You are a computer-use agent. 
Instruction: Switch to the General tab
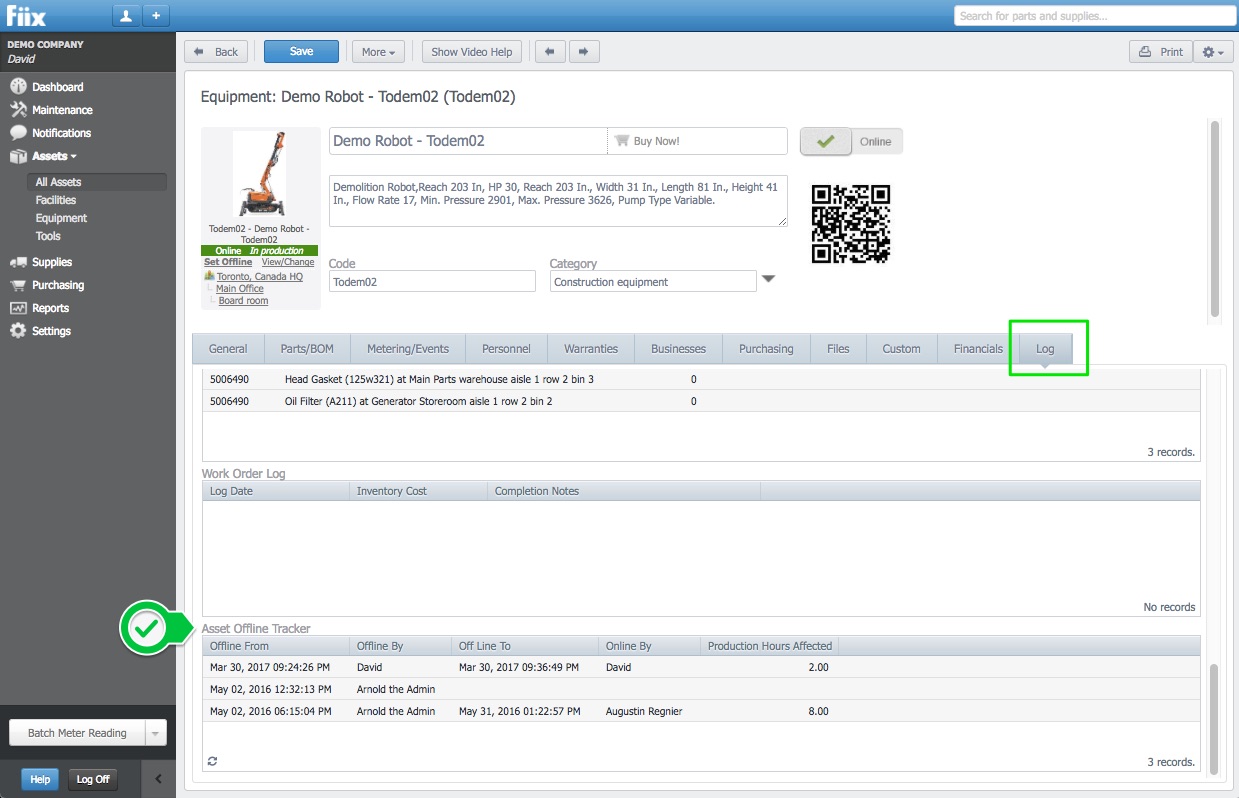tap(228, 349)
